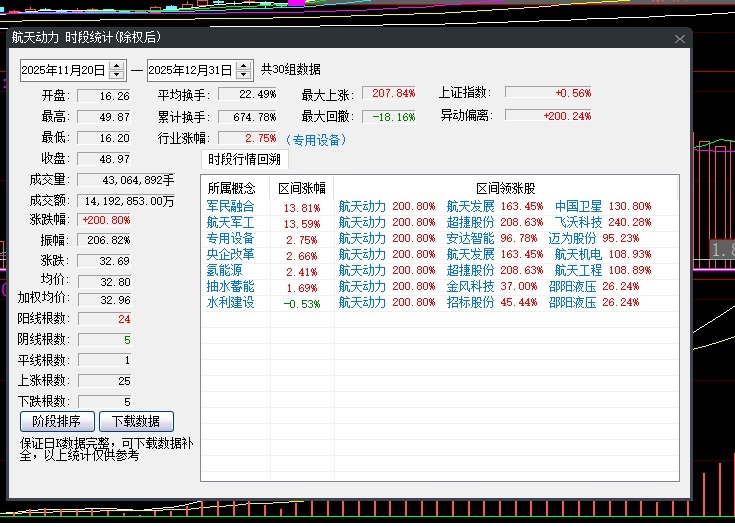The height and width of the screenshot is (527, 735).
Task: Select 邵阳液压 in 抽水蓄能 row
Action: click(572, 286)
